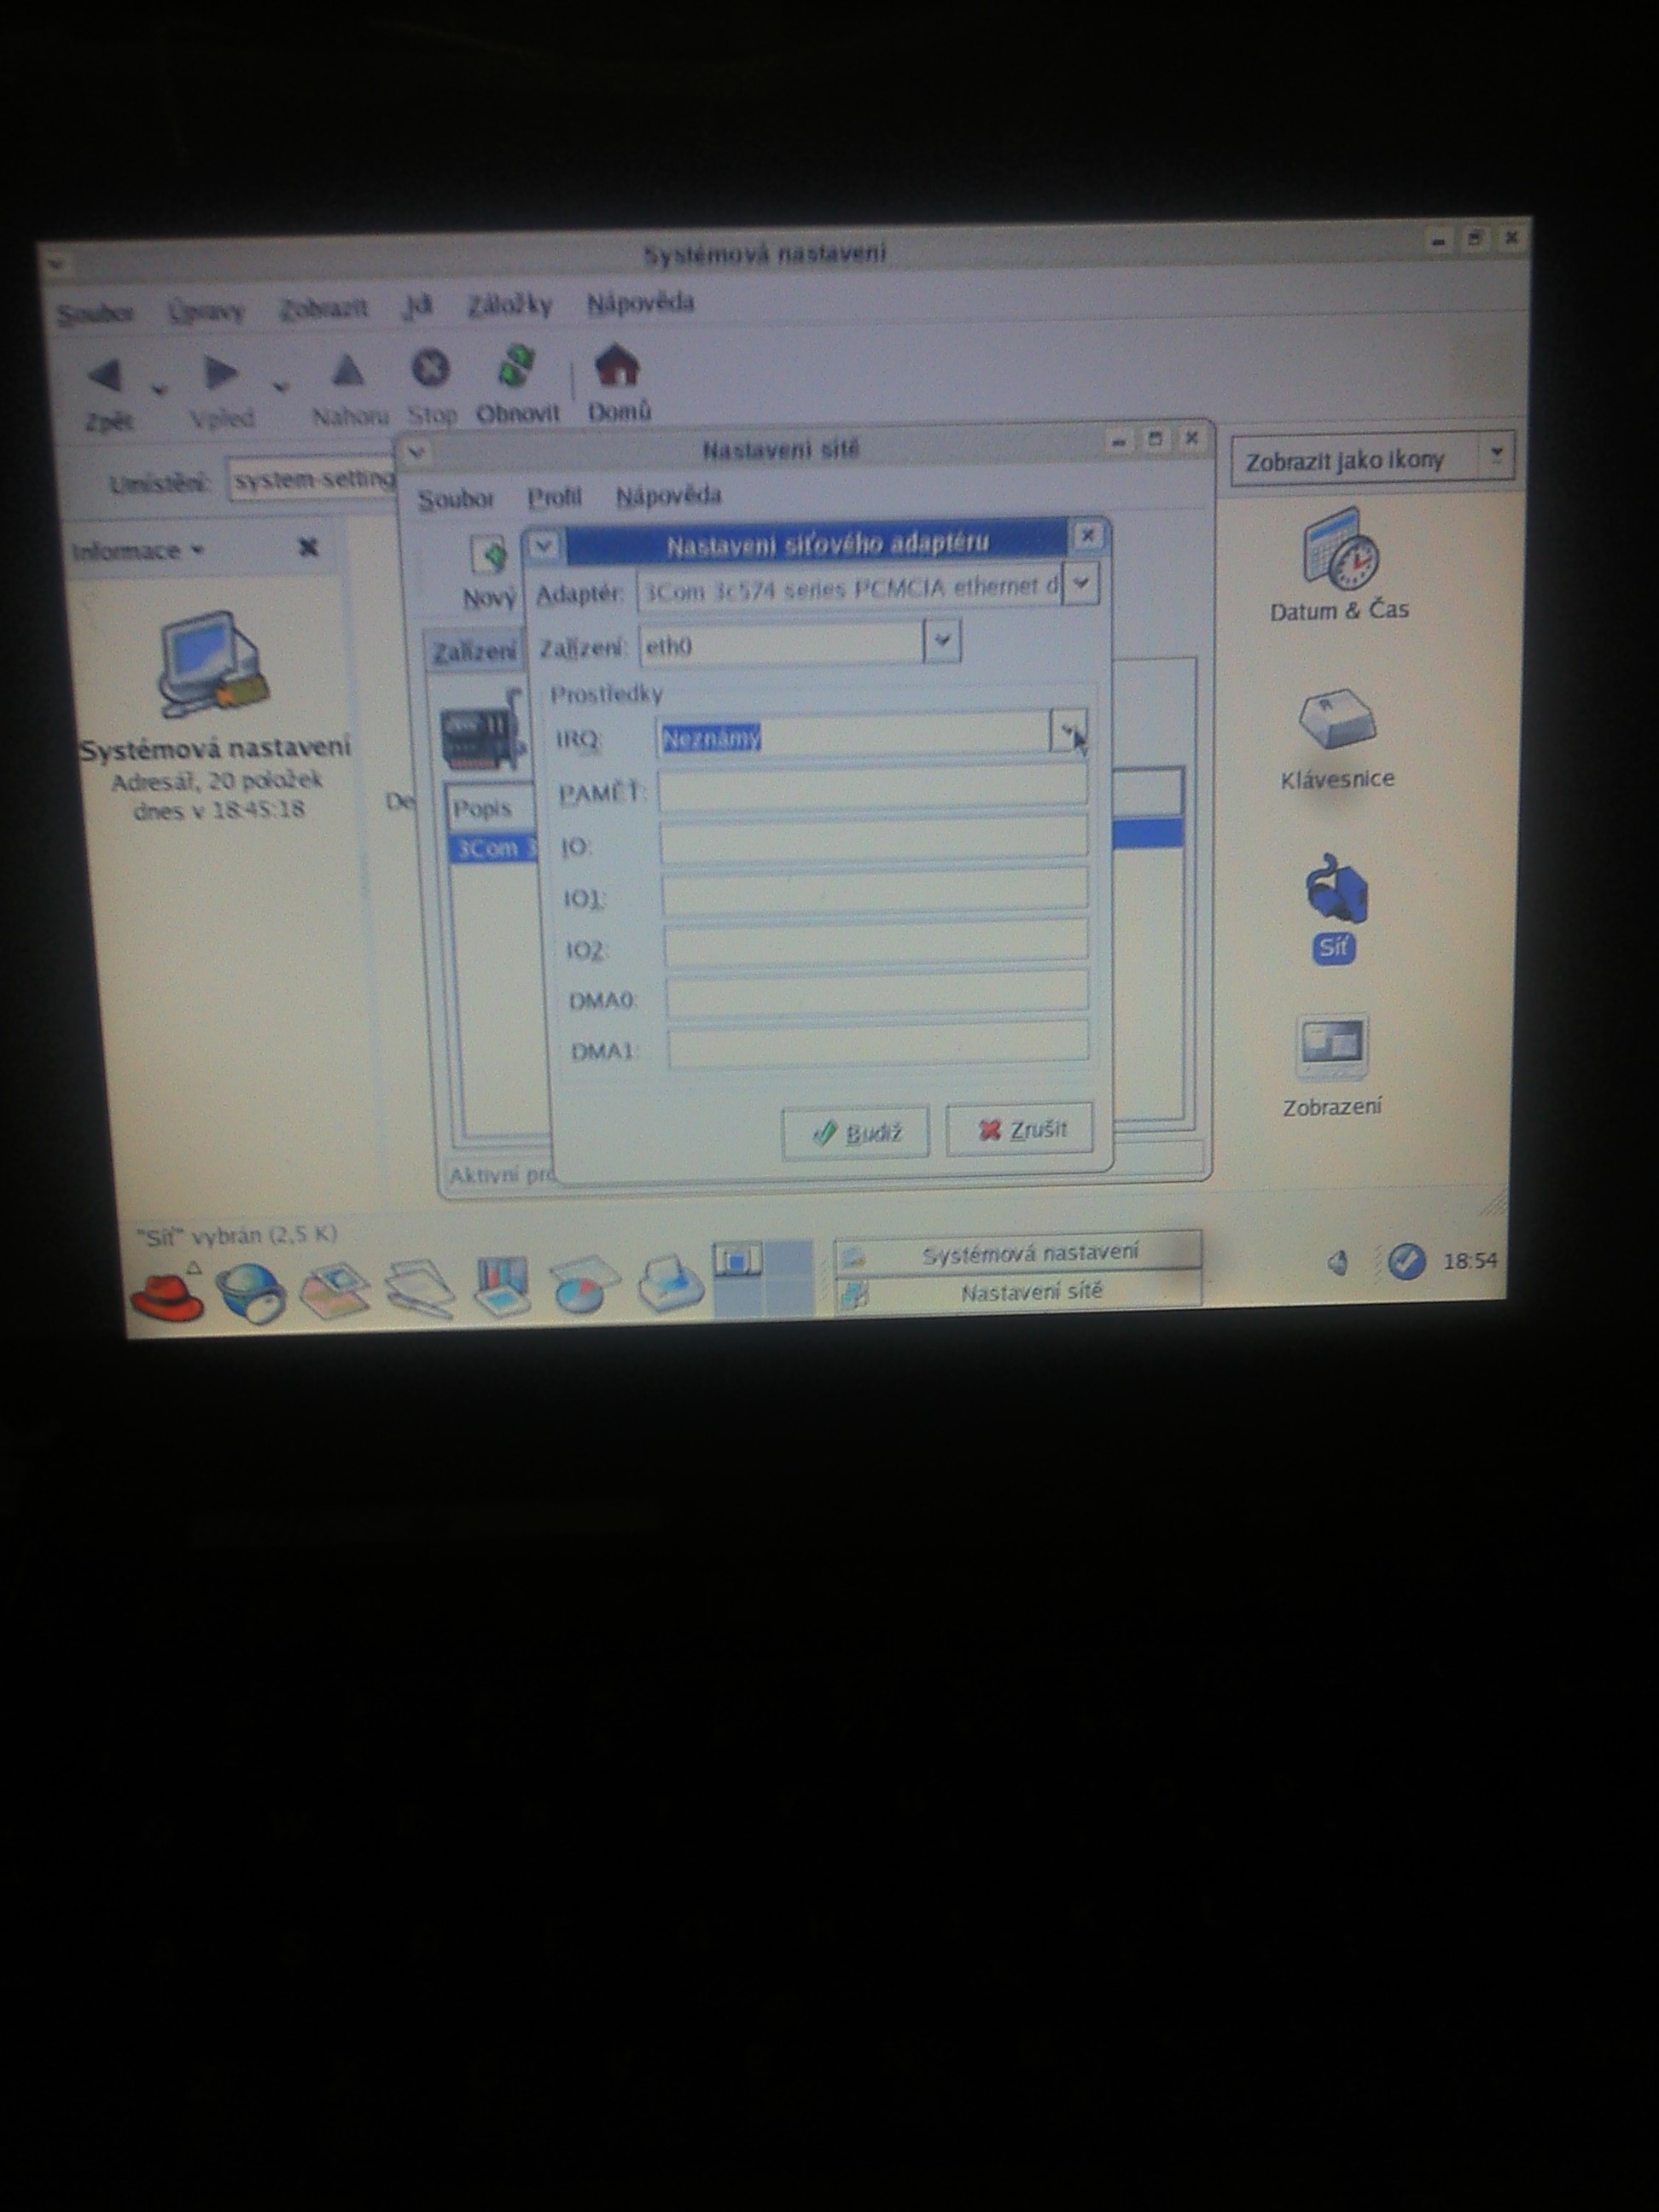1659x2212 pixels.
Task: Click the DMA1 input field
Action: (878, 1044)
